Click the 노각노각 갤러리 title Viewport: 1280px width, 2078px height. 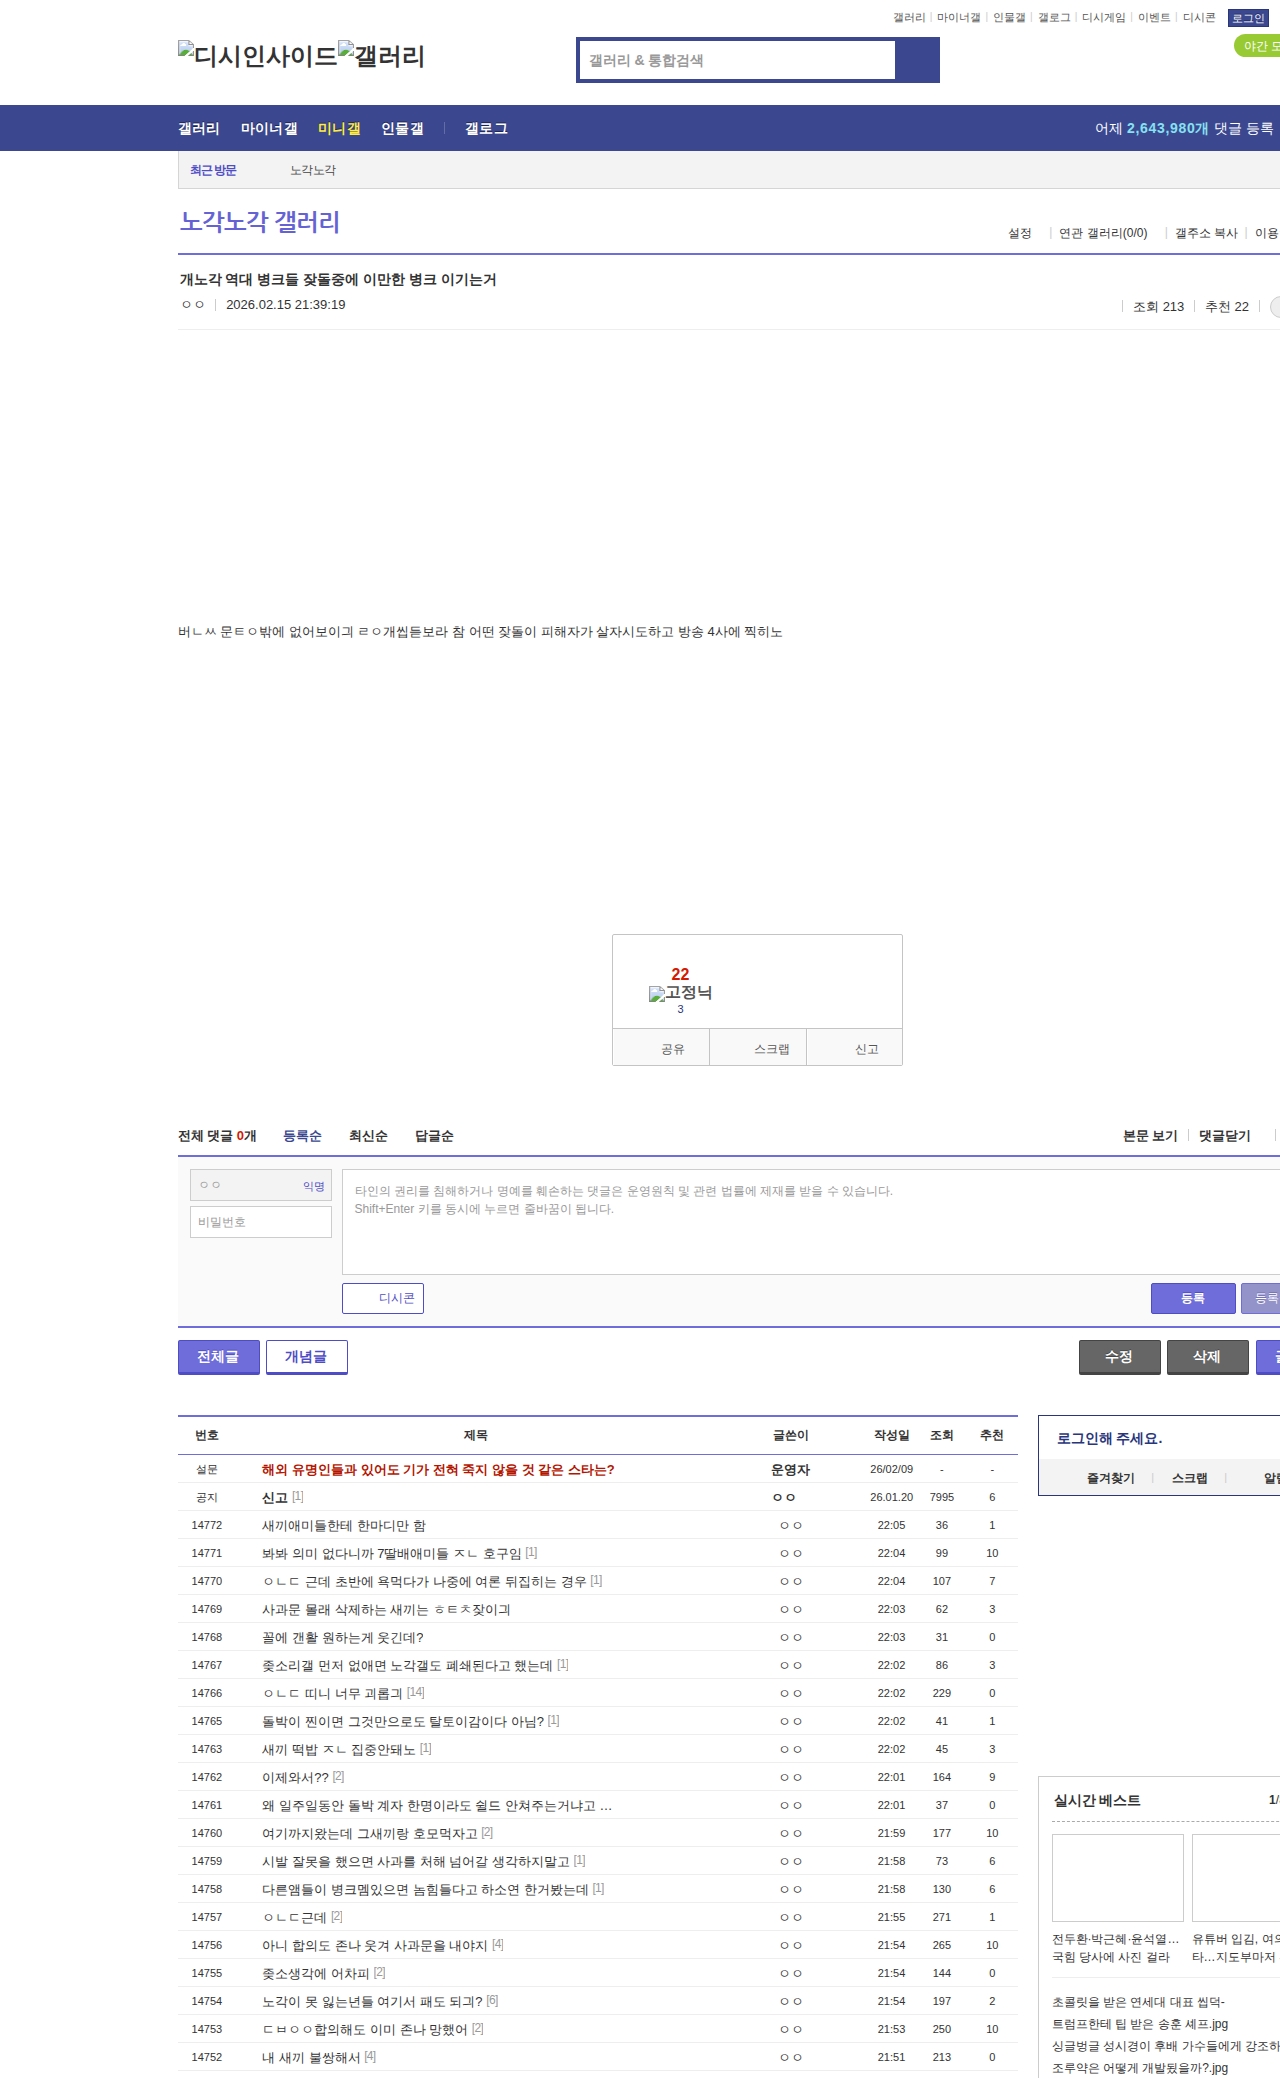pos(260,221)
